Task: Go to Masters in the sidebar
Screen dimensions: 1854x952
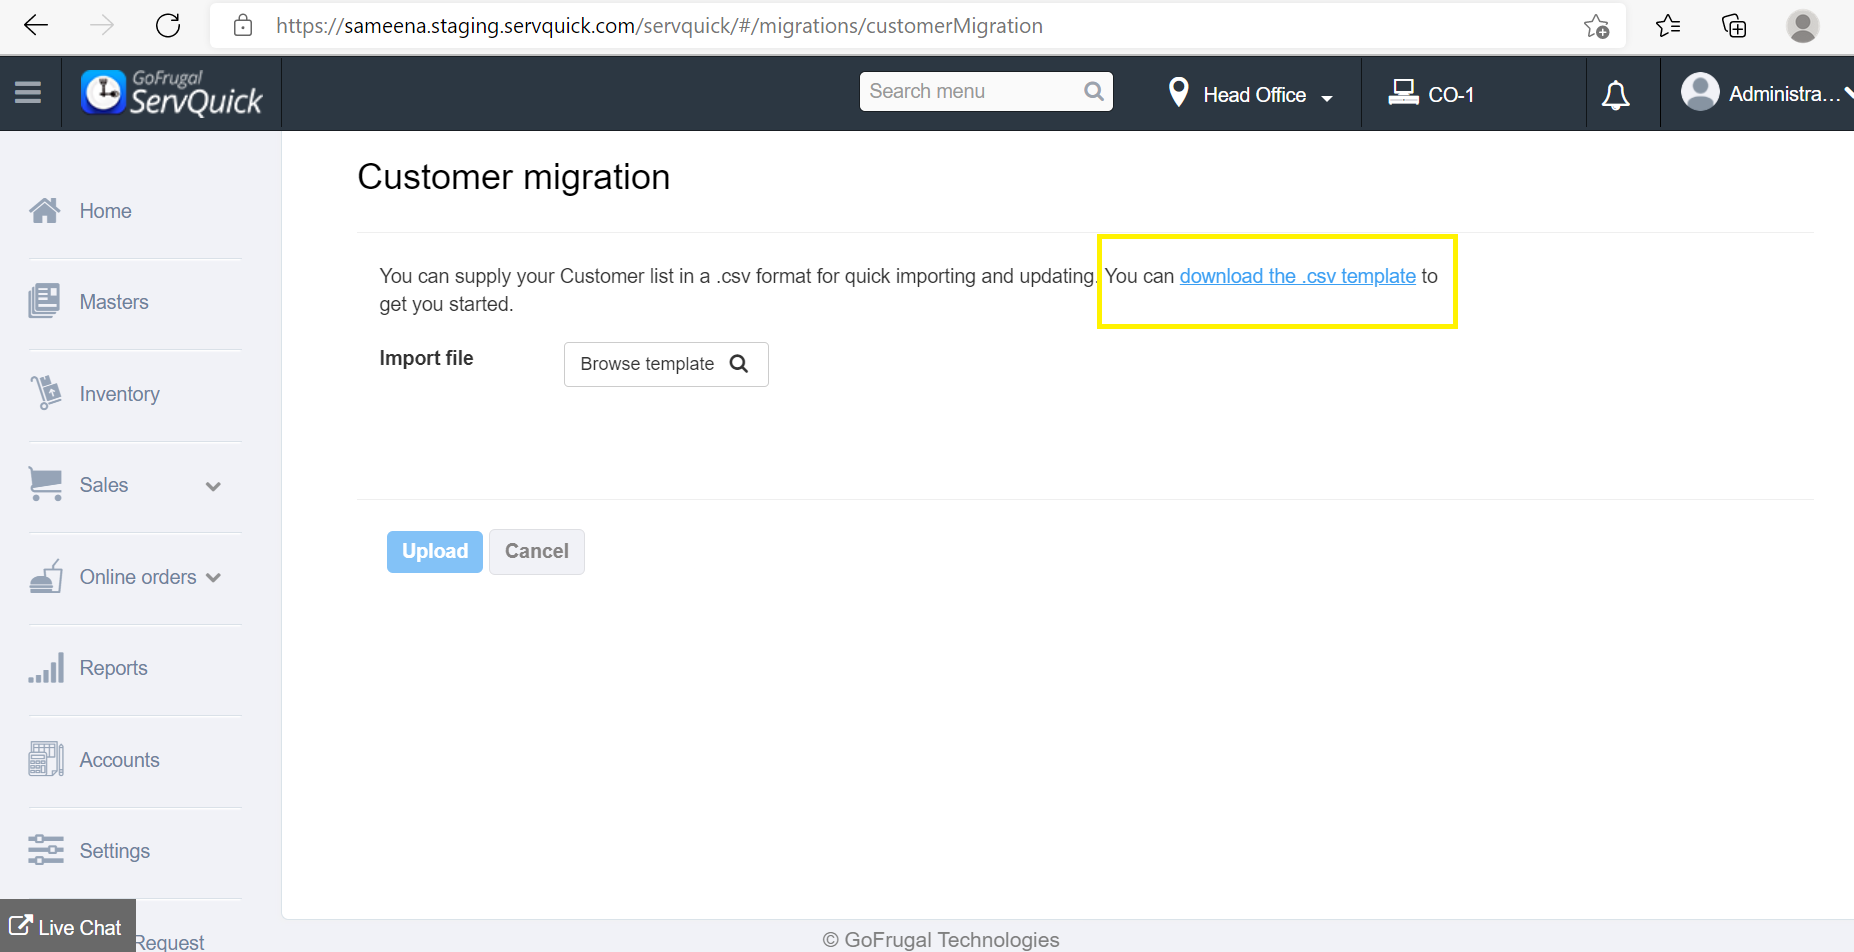Action: (x=113, y=302)
